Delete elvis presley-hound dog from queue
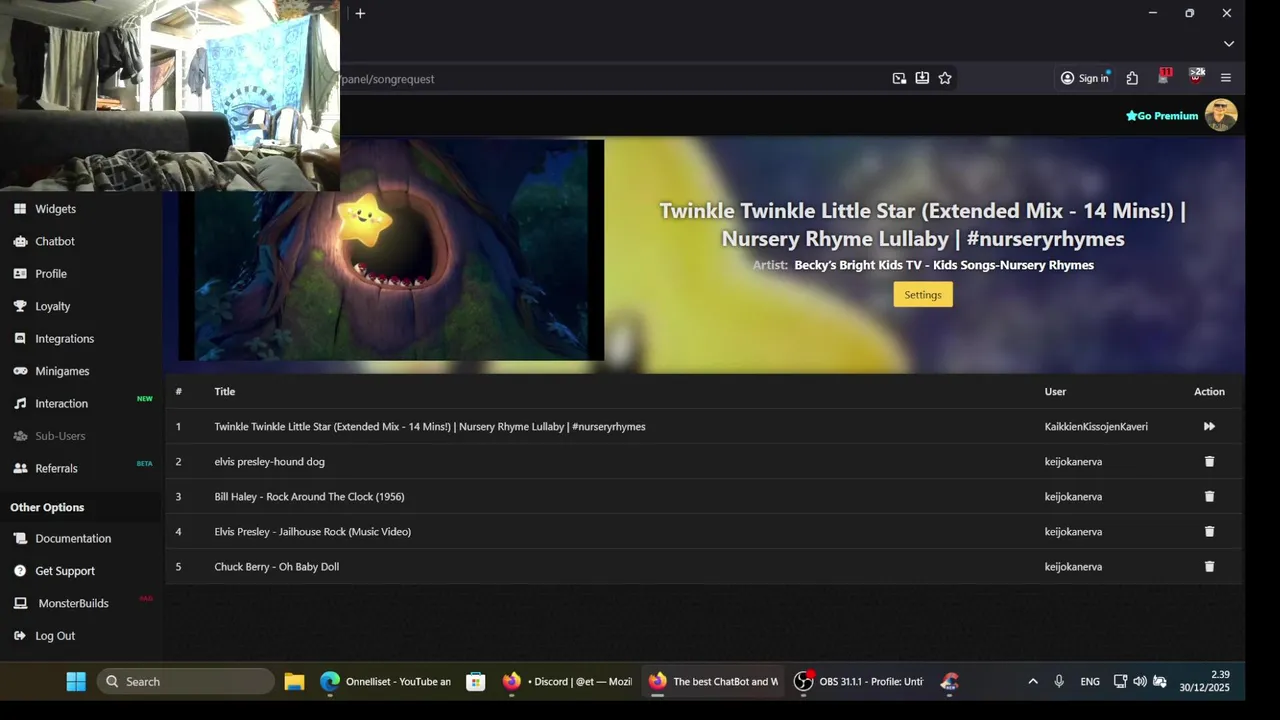The height and width of the screenshot is (720, 1280). [x=1209, y=461]
